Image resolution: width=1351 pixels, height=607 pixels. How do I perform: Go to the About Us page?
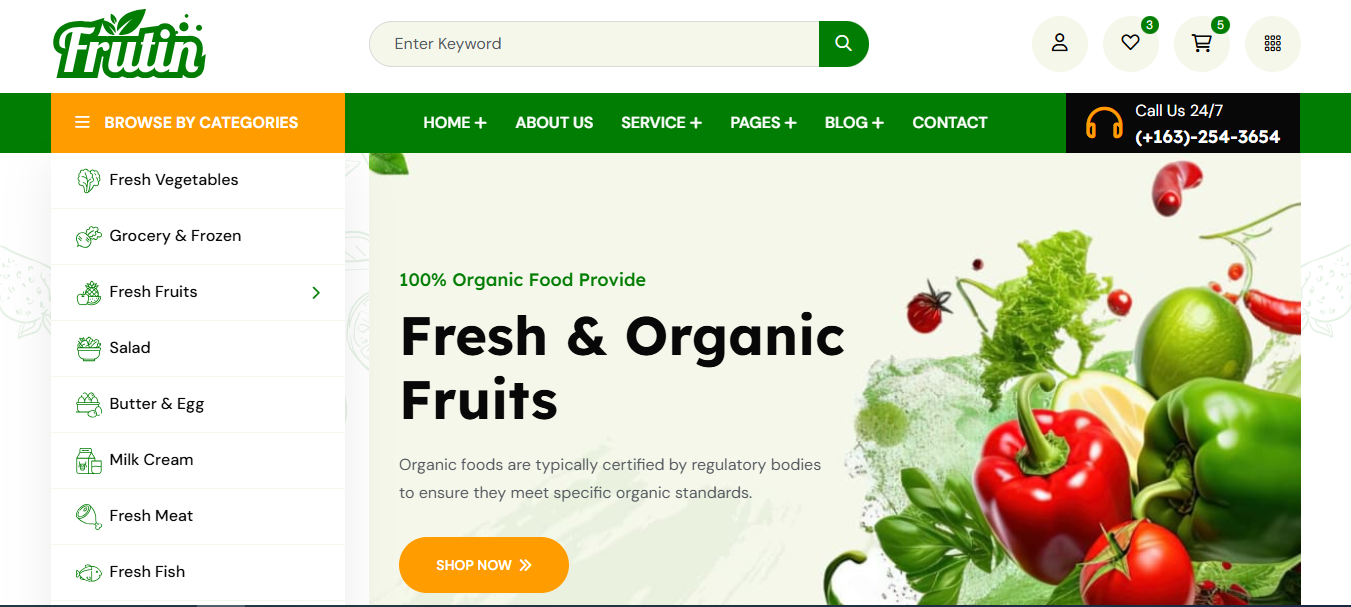point(554,123)
